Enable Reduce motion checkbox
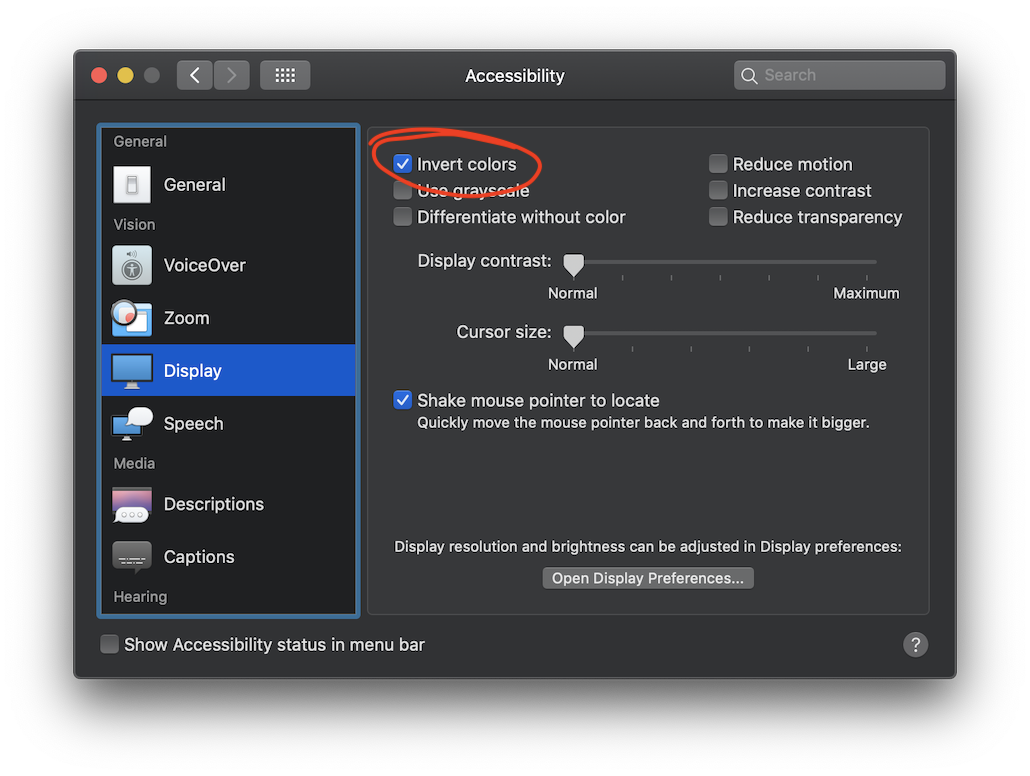The width and height of the screenshot is (1030, 776). (718, 164)
